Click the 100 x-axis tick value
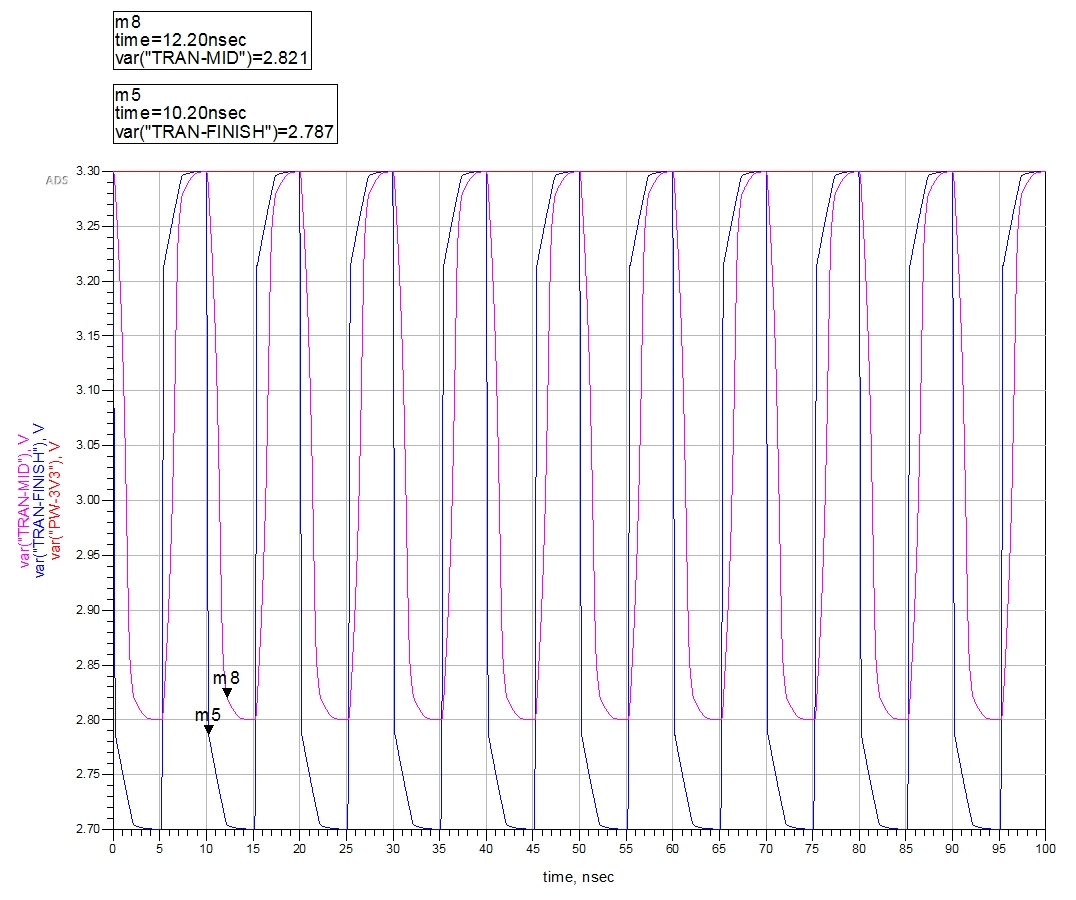This screenshot has height=900, width=1076. (x=1045, y=849)
